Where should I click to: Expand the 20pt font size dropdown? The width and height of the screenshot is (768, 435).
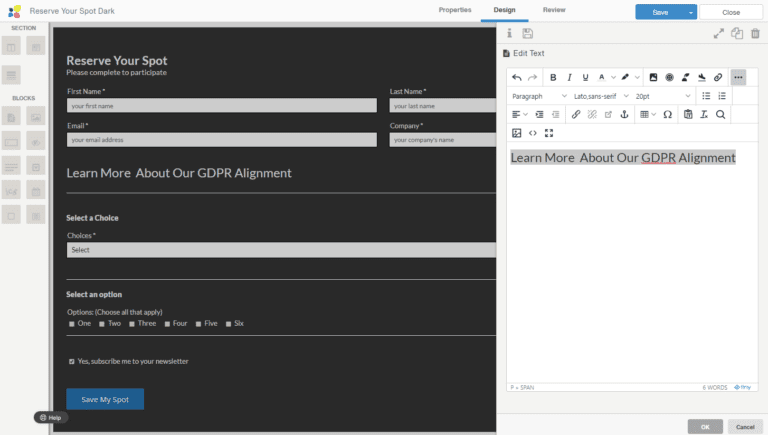pyautogui.click(x=662, y=96)
